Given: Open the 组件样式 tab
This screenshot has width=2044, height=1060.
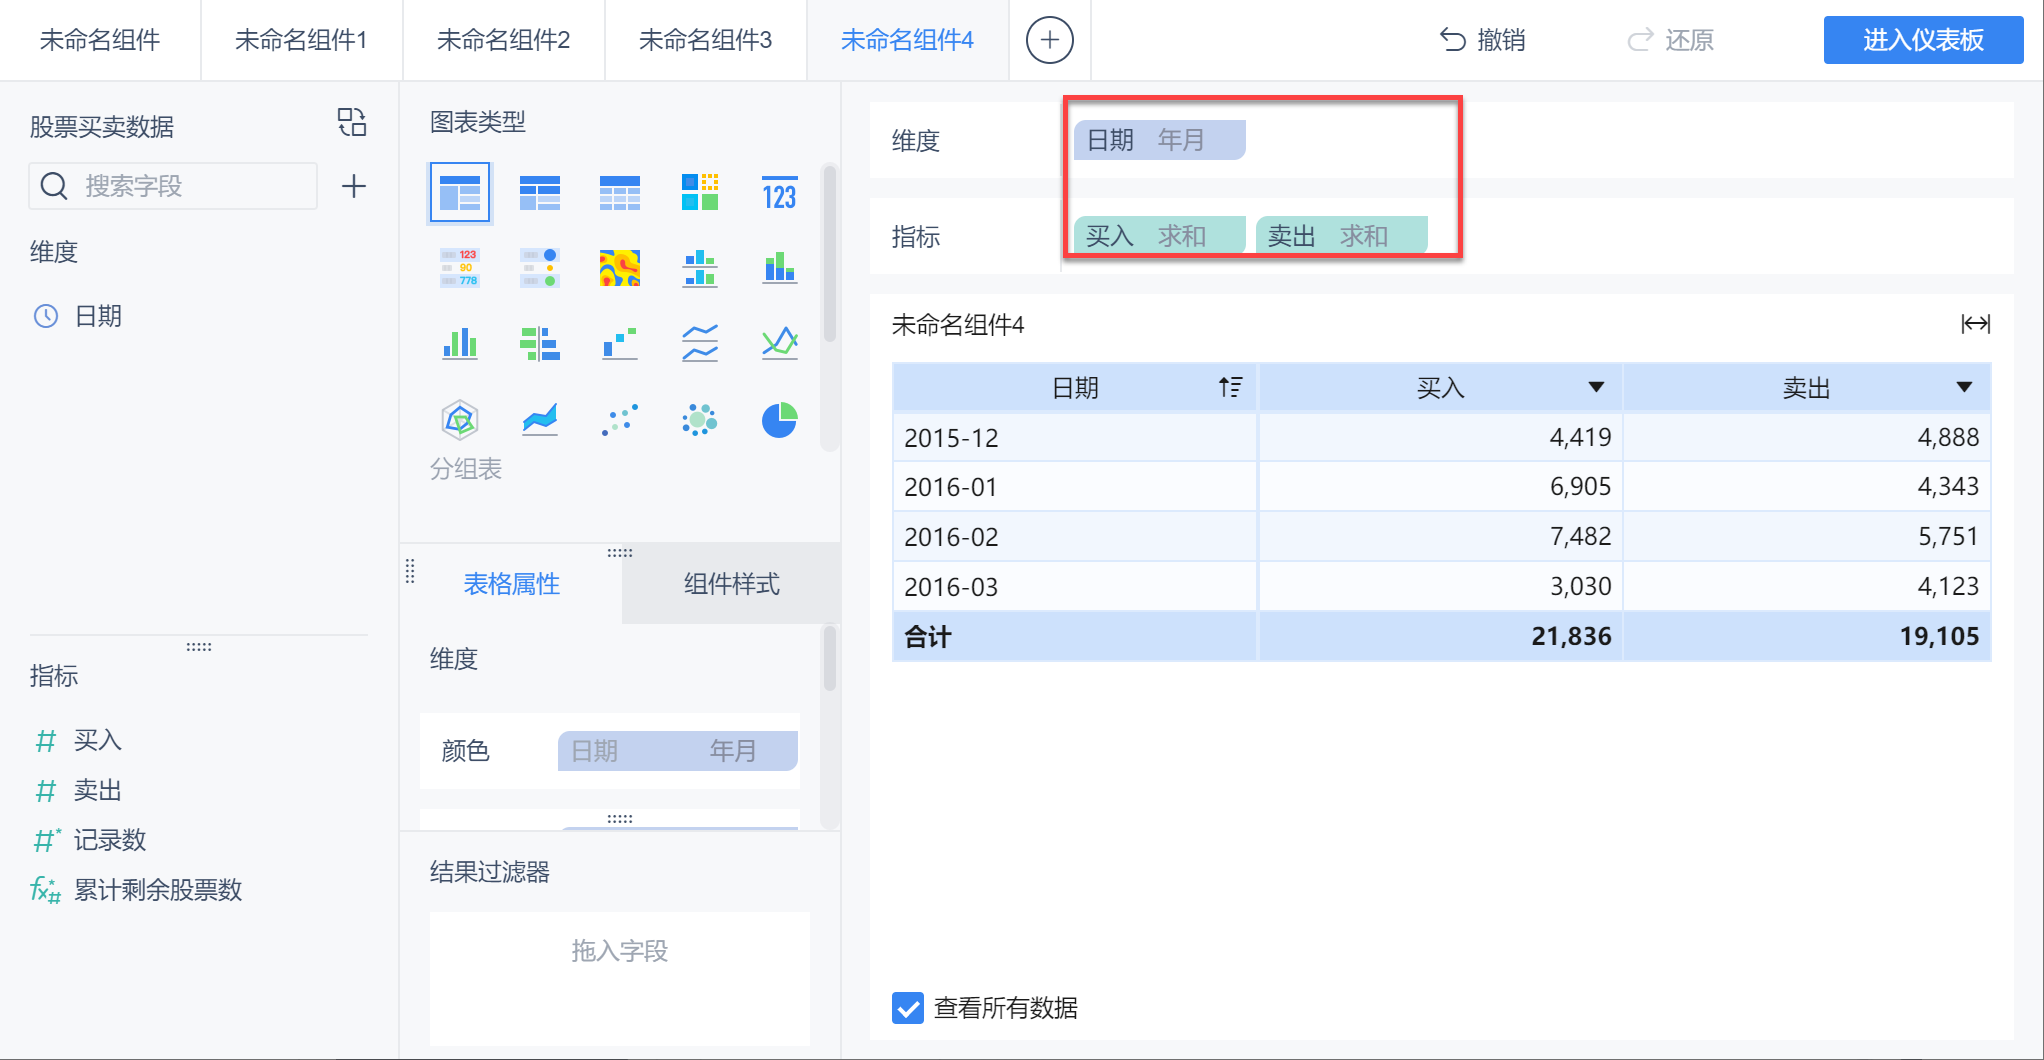Looking at the screenshot, I should pos(731,584).
